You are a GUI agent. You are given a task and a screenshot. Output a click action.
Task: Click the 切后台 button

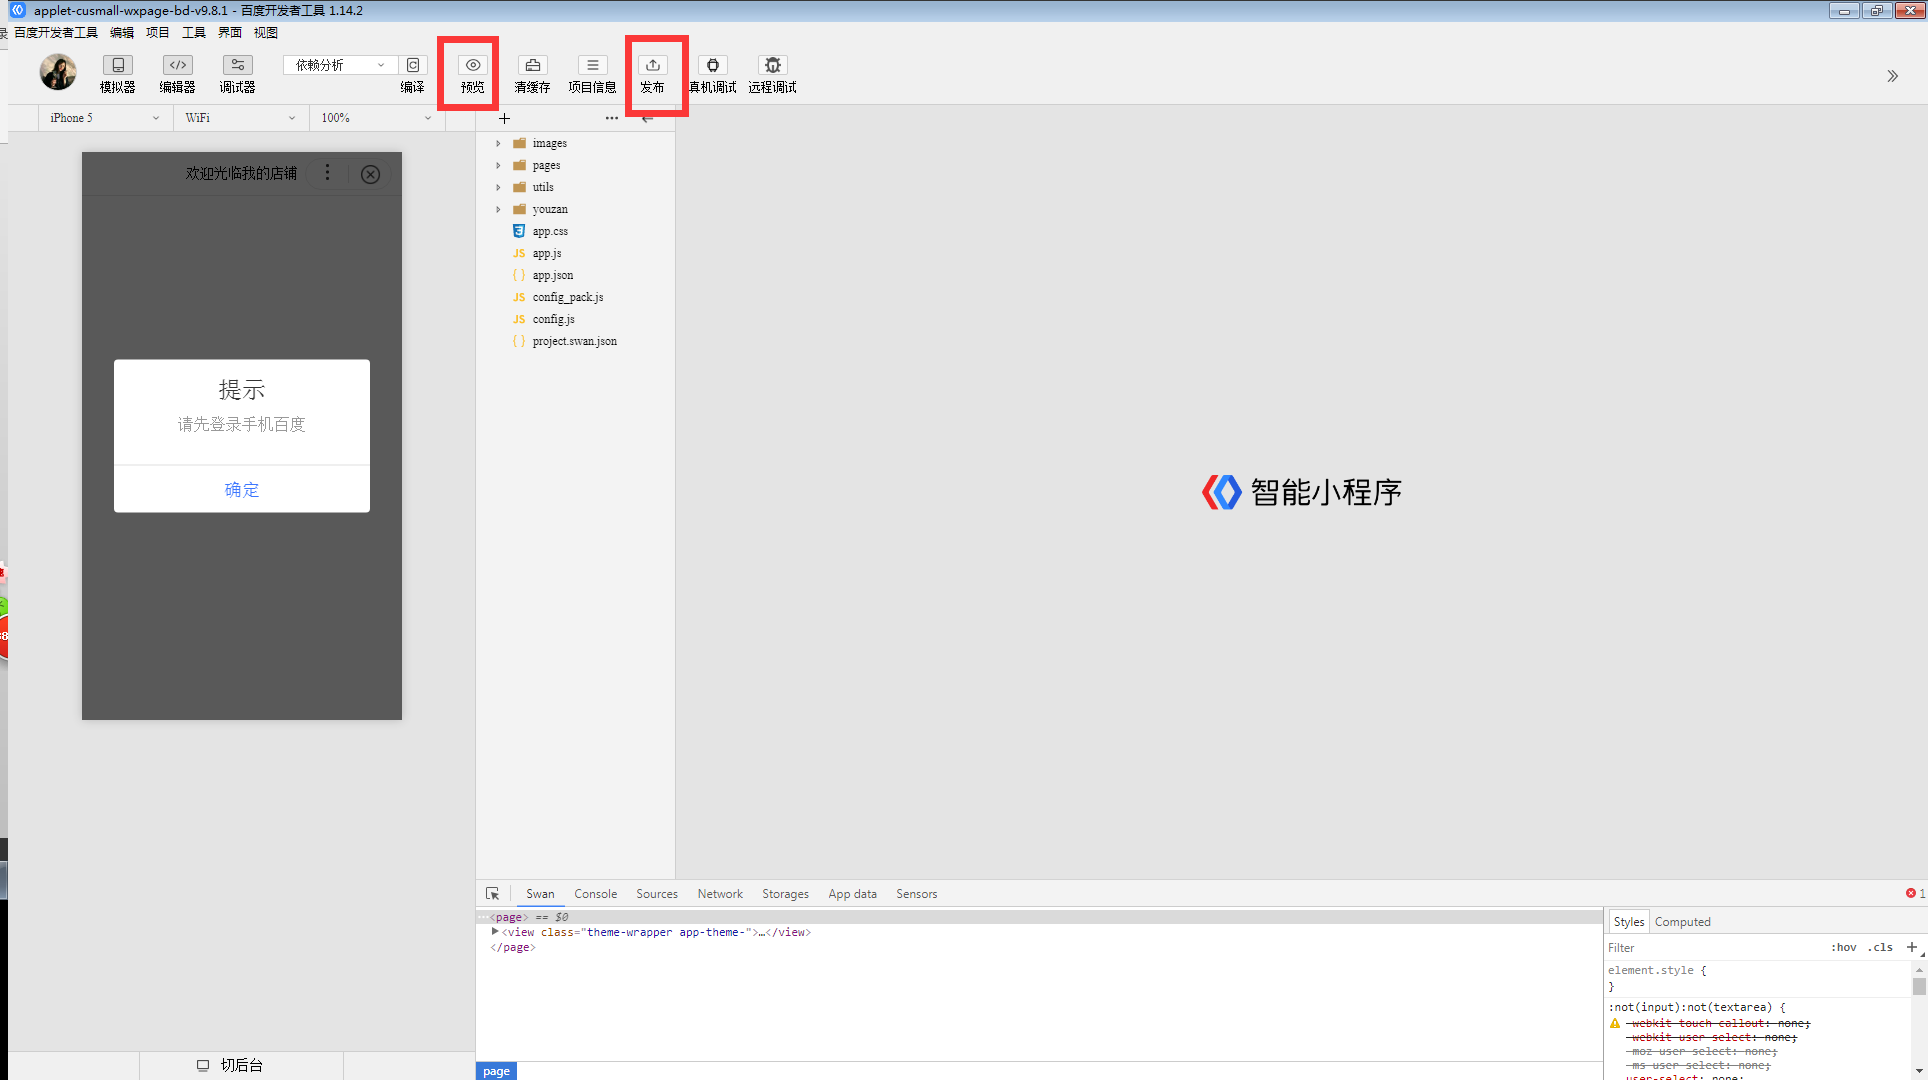[x=241, y=1065]
